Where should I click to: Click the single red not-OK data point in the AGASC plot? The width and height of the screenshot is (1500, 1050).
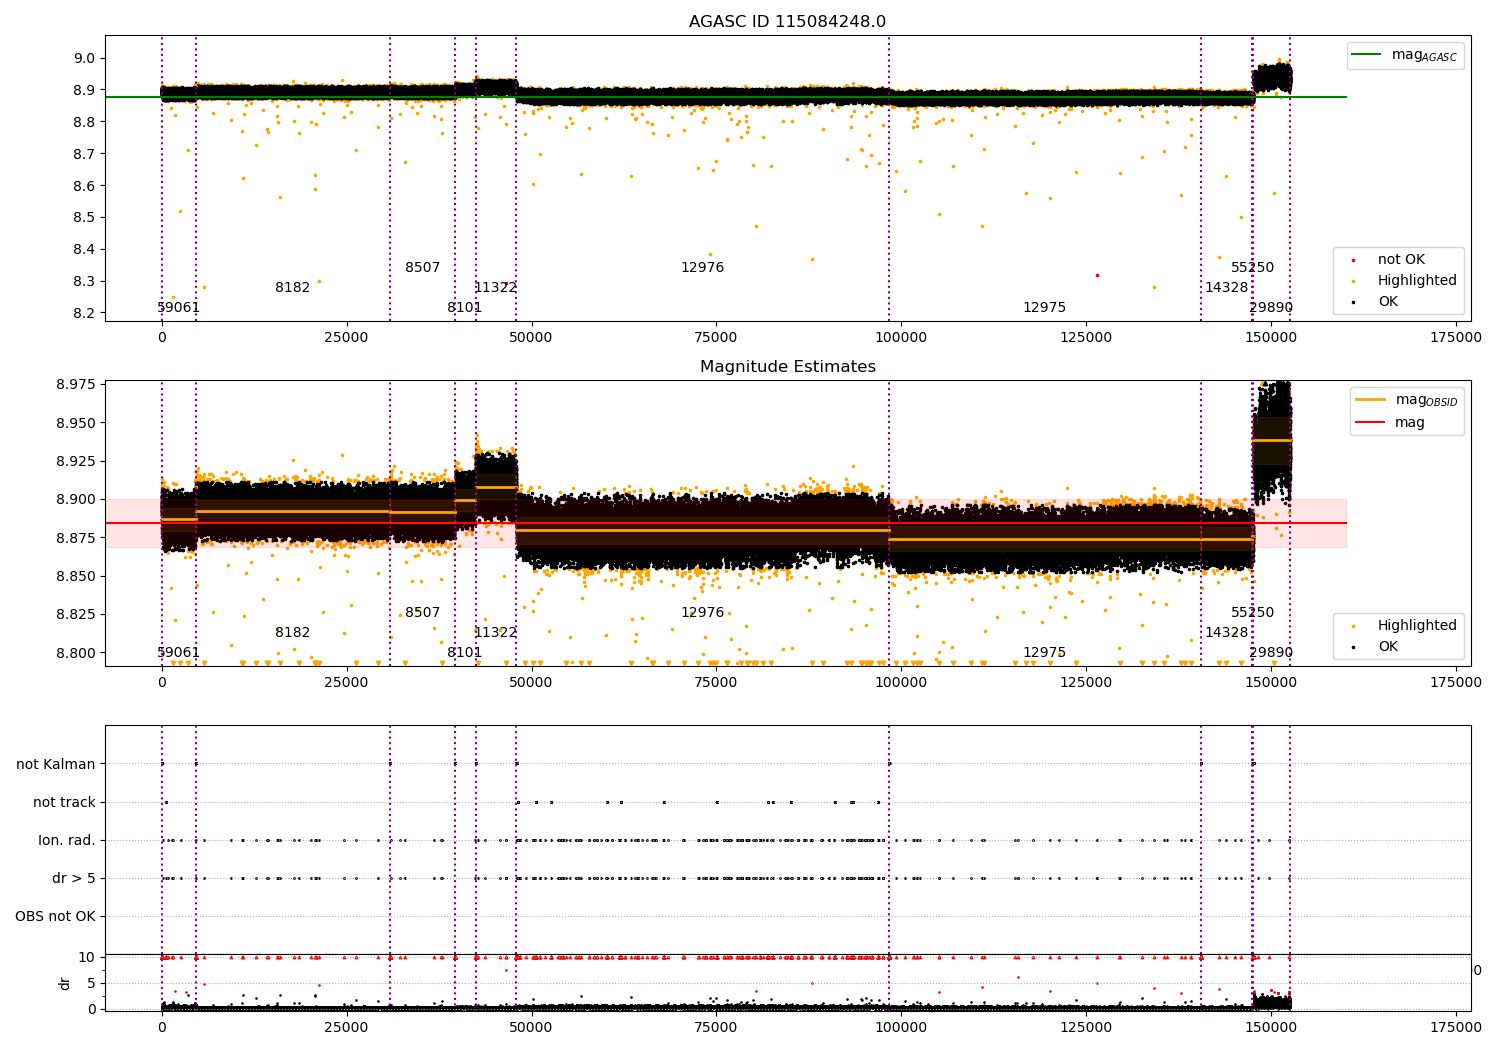[x=1097, y=275]
